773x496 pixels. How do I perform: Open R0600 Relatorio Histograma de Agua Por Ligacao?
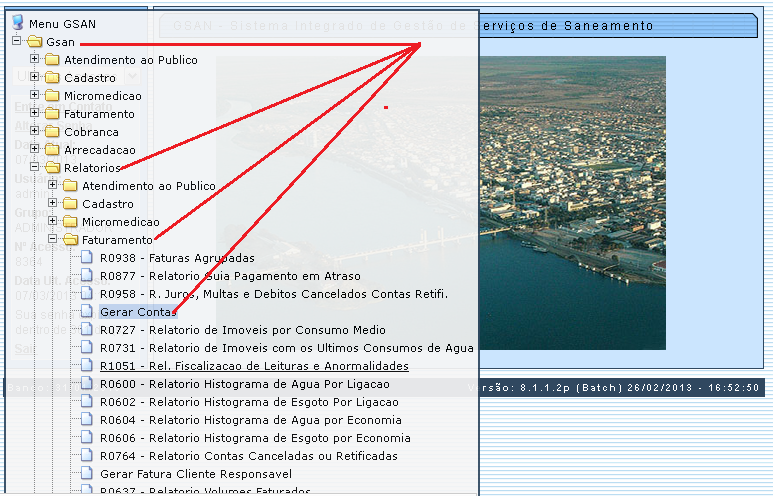point(243,384)
